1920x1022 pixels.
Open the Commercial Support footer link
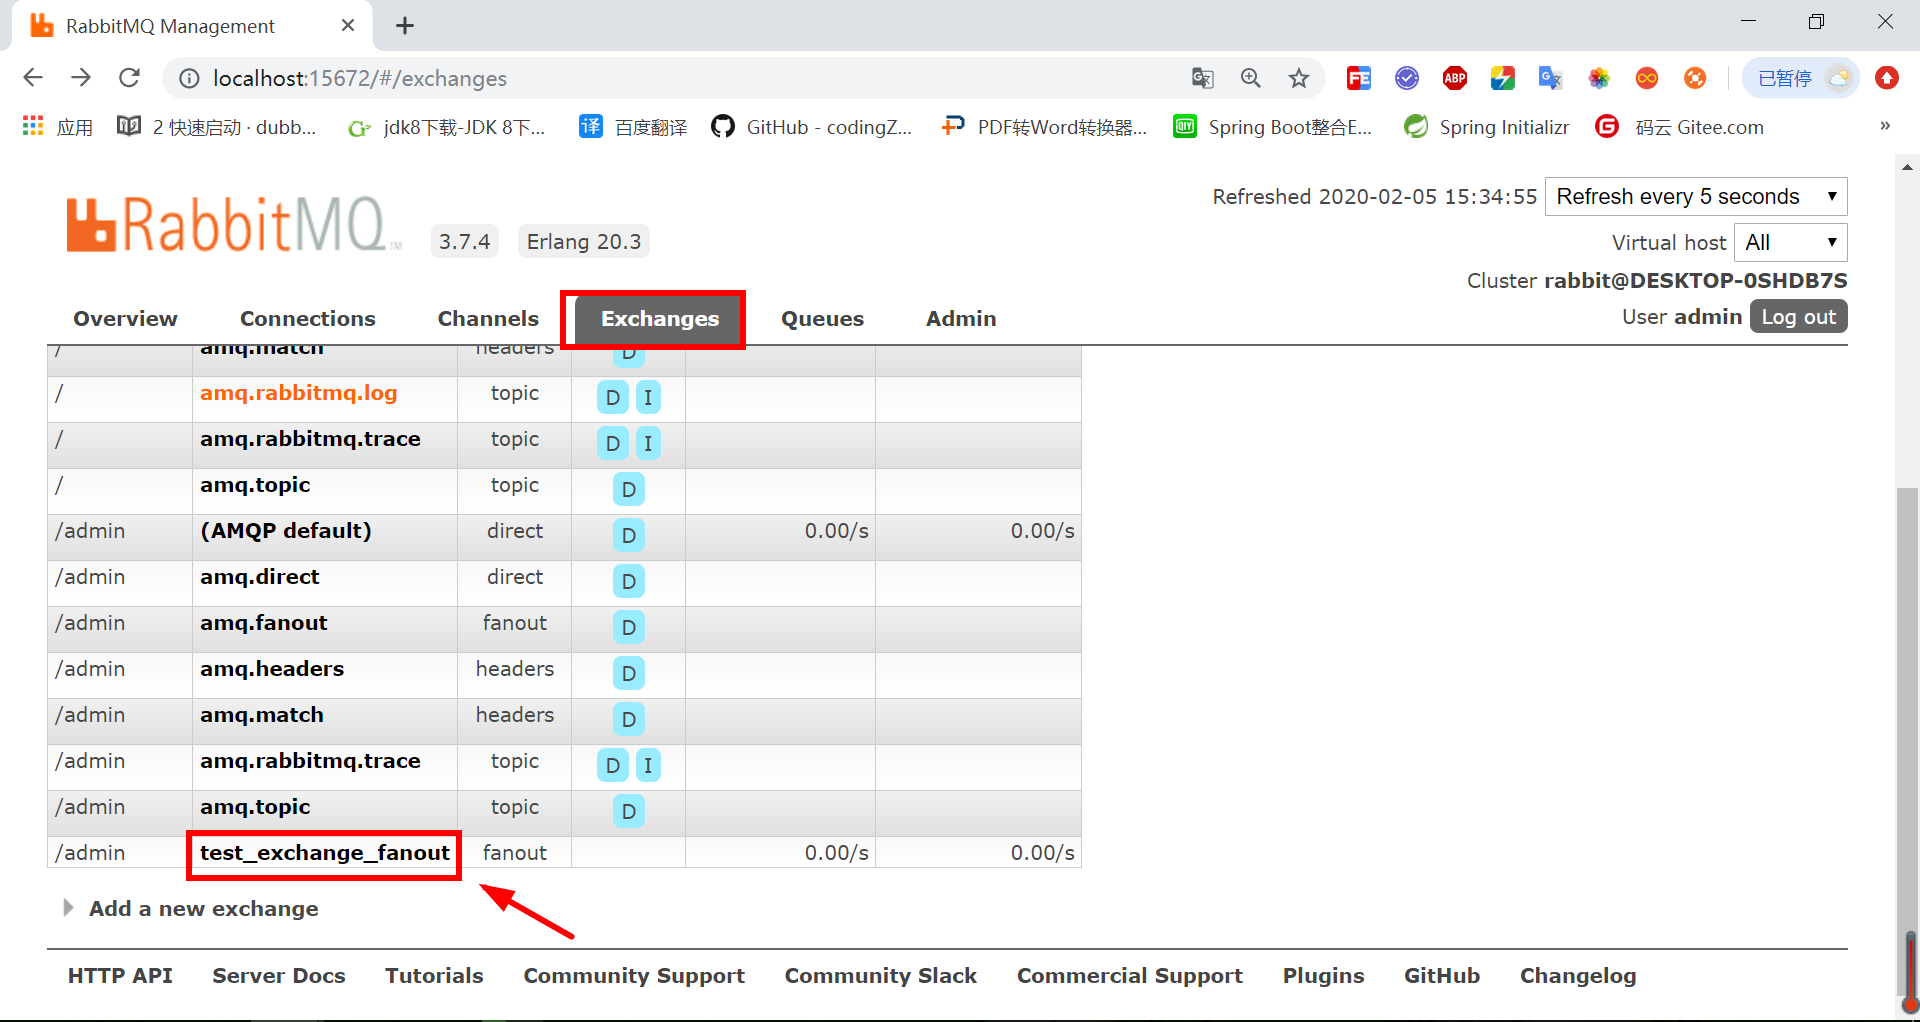tap(1129, 976)
